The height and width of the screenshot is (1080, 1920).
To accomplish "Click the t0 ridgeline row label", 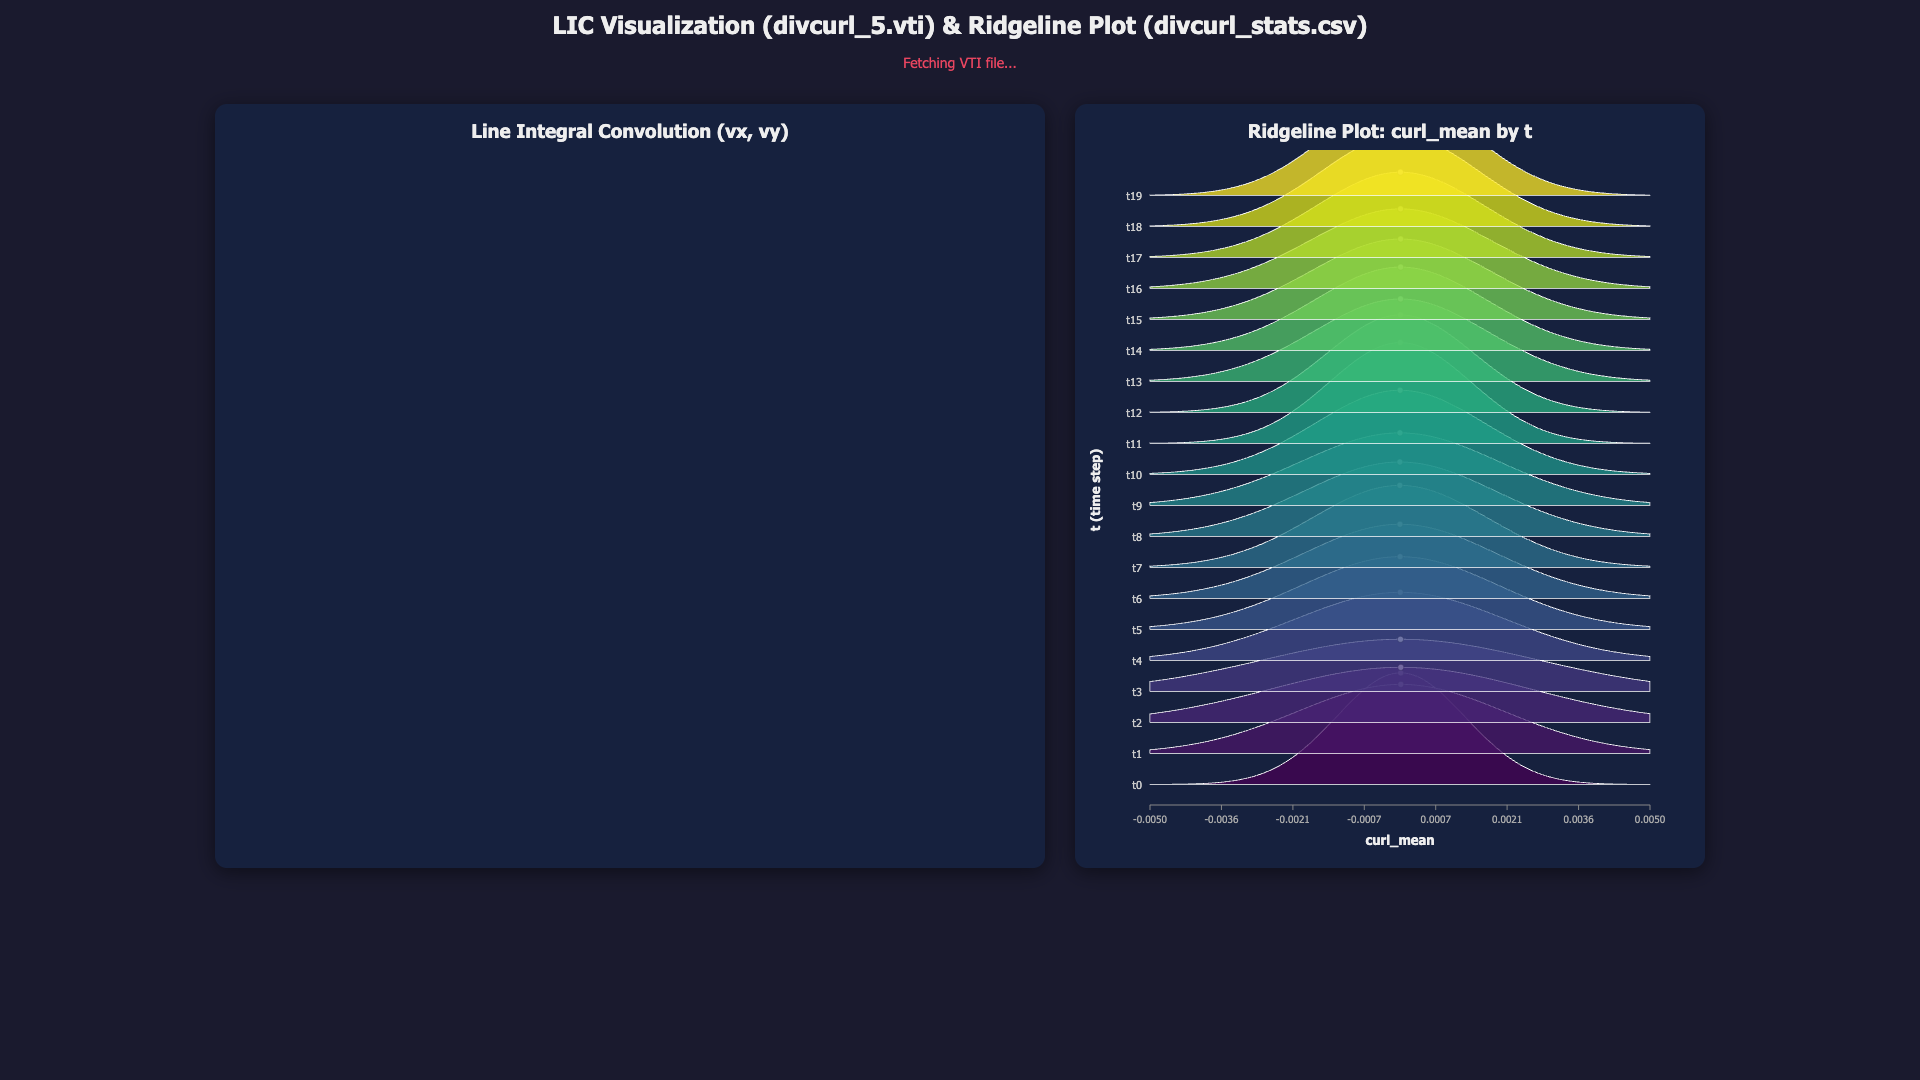I will click(1136, 785).
